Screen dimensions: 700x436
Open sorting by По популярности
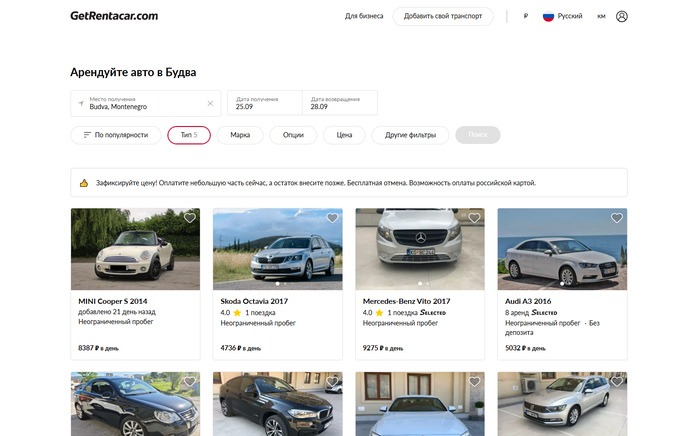(x=115, y=134)
